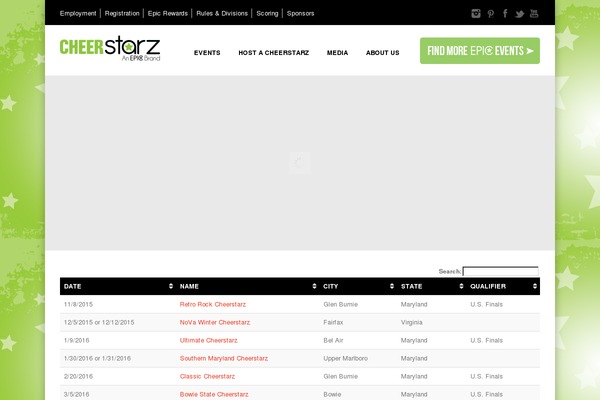
Task: Click Find More Epic Events button
Action: coord(480,51)
